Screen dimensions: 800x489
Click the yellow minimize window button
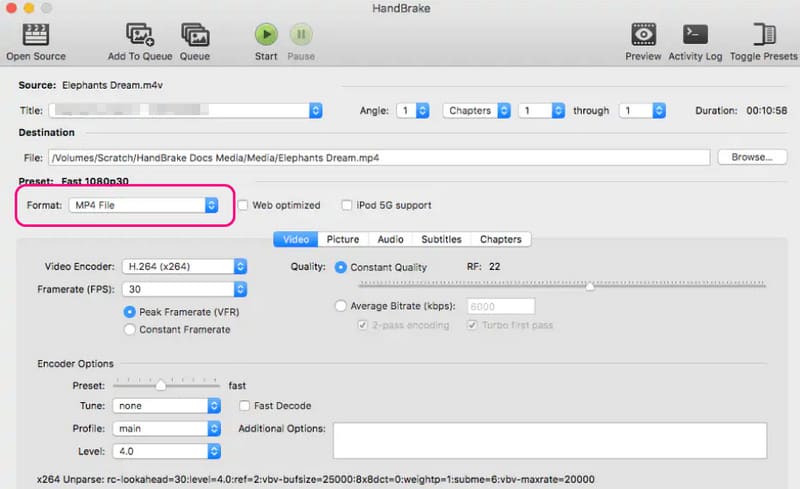click(29, 7)
